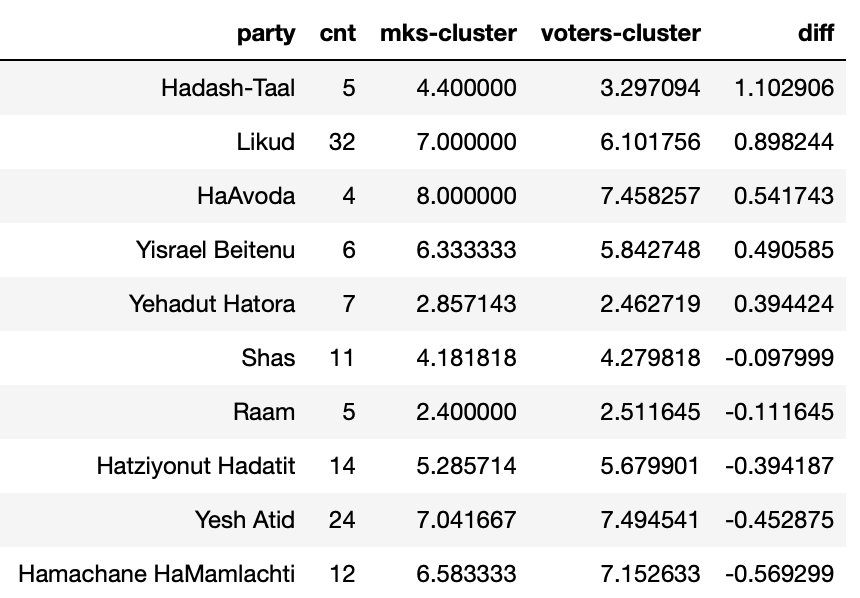Select the Likud party name
Image resolution: width=860 pixels, height=598 pixels.
(266, 142)
